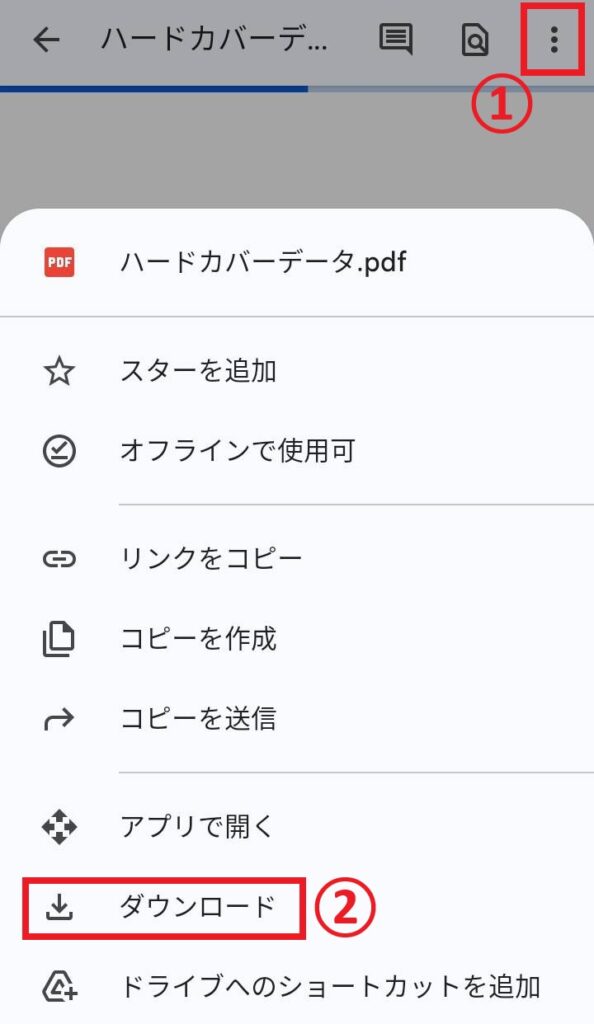Tap the back arrow icon
The height and width of the screenshot is (1024, 594).
[x=46, y=40]
